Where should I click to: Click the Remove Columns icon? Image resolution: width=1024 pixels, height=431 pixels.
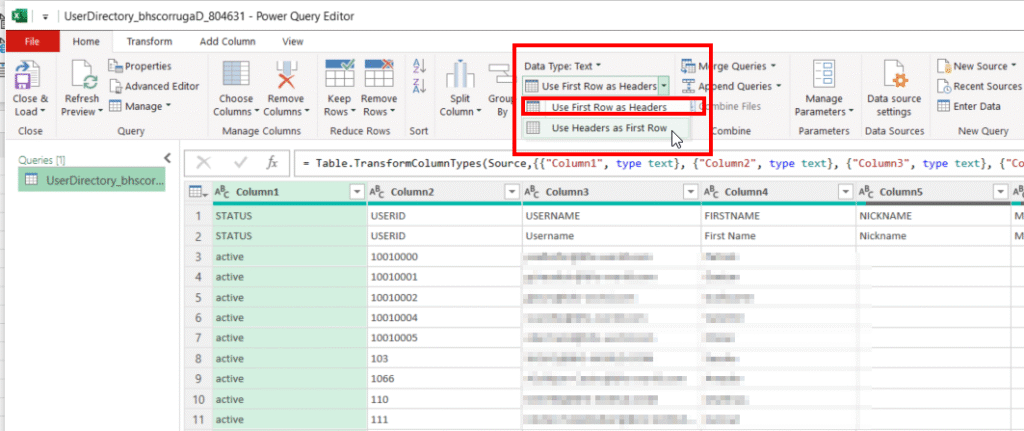[286, 77]
